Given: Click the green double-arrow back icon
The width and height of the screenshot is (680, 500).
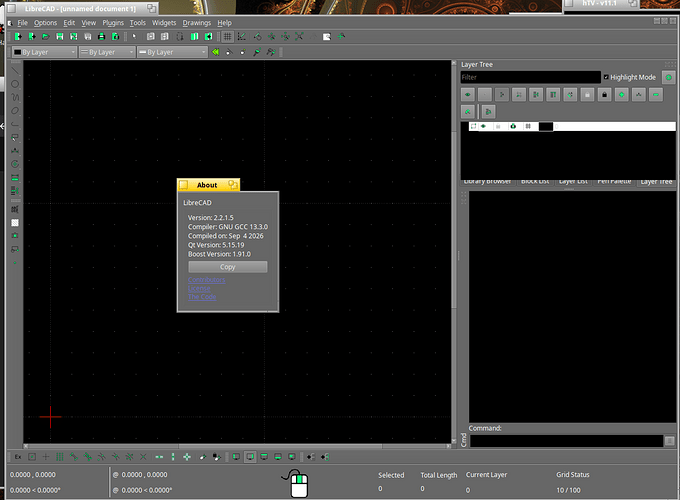Looking at the screenshot, I should (x=216, y=52).
